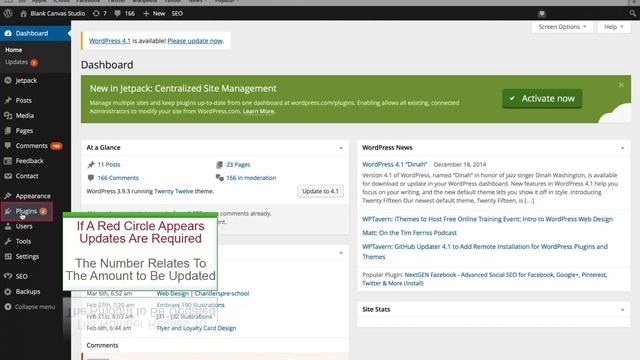
Task: Click the Twenty Twelve theme link
Action: (x=173, y=191)
